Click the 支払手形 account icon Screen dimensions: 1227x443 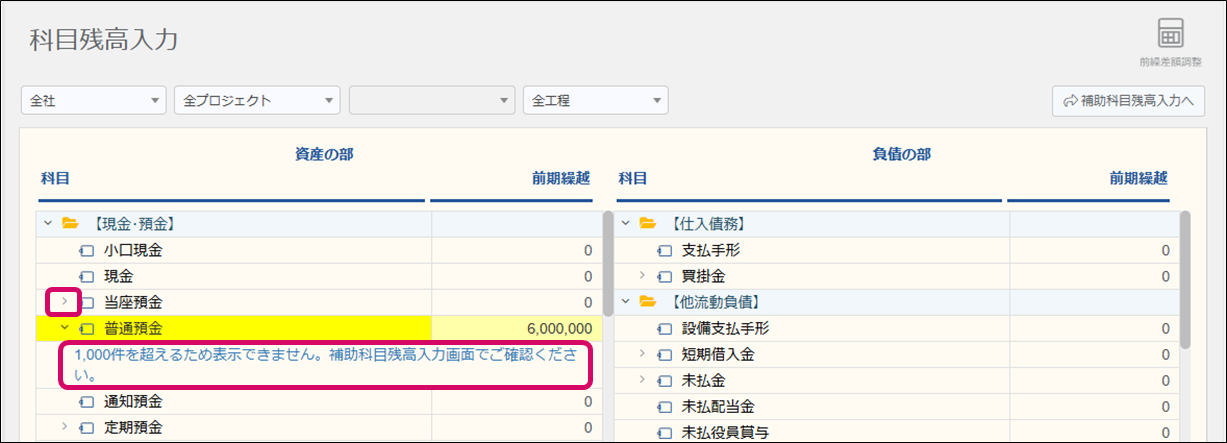(665, 250)
